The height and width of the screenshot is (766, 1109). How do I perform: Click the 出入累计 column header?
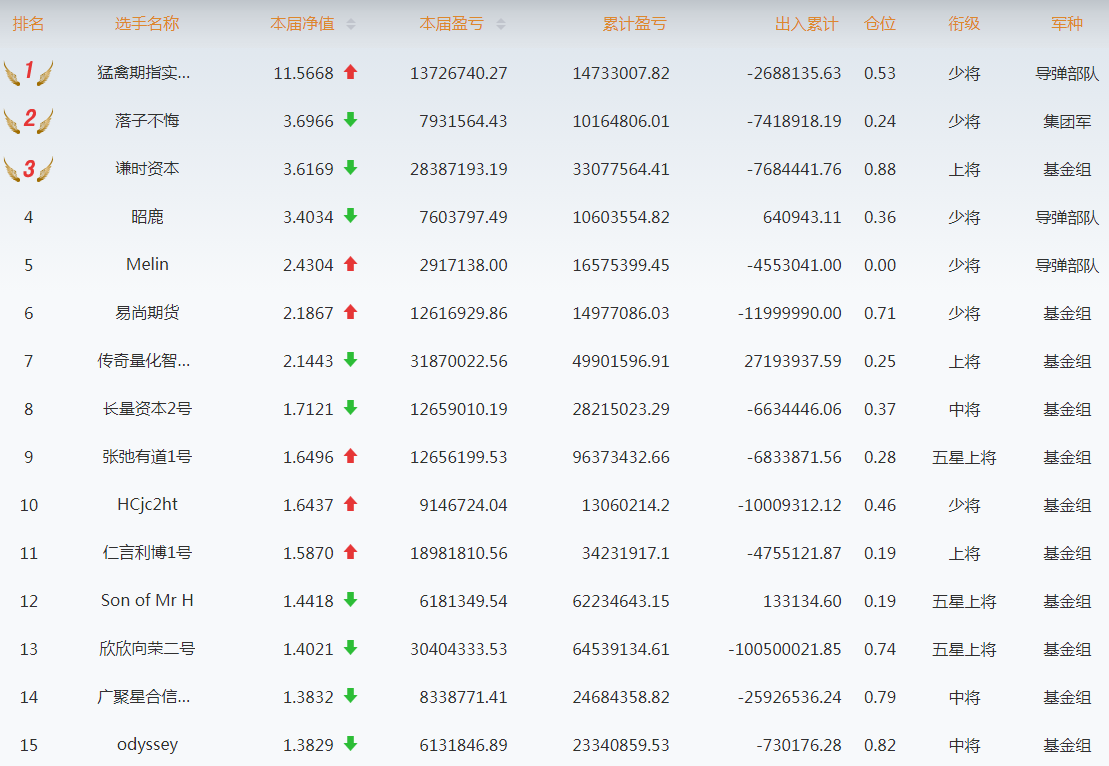click(x=806, y=24)
